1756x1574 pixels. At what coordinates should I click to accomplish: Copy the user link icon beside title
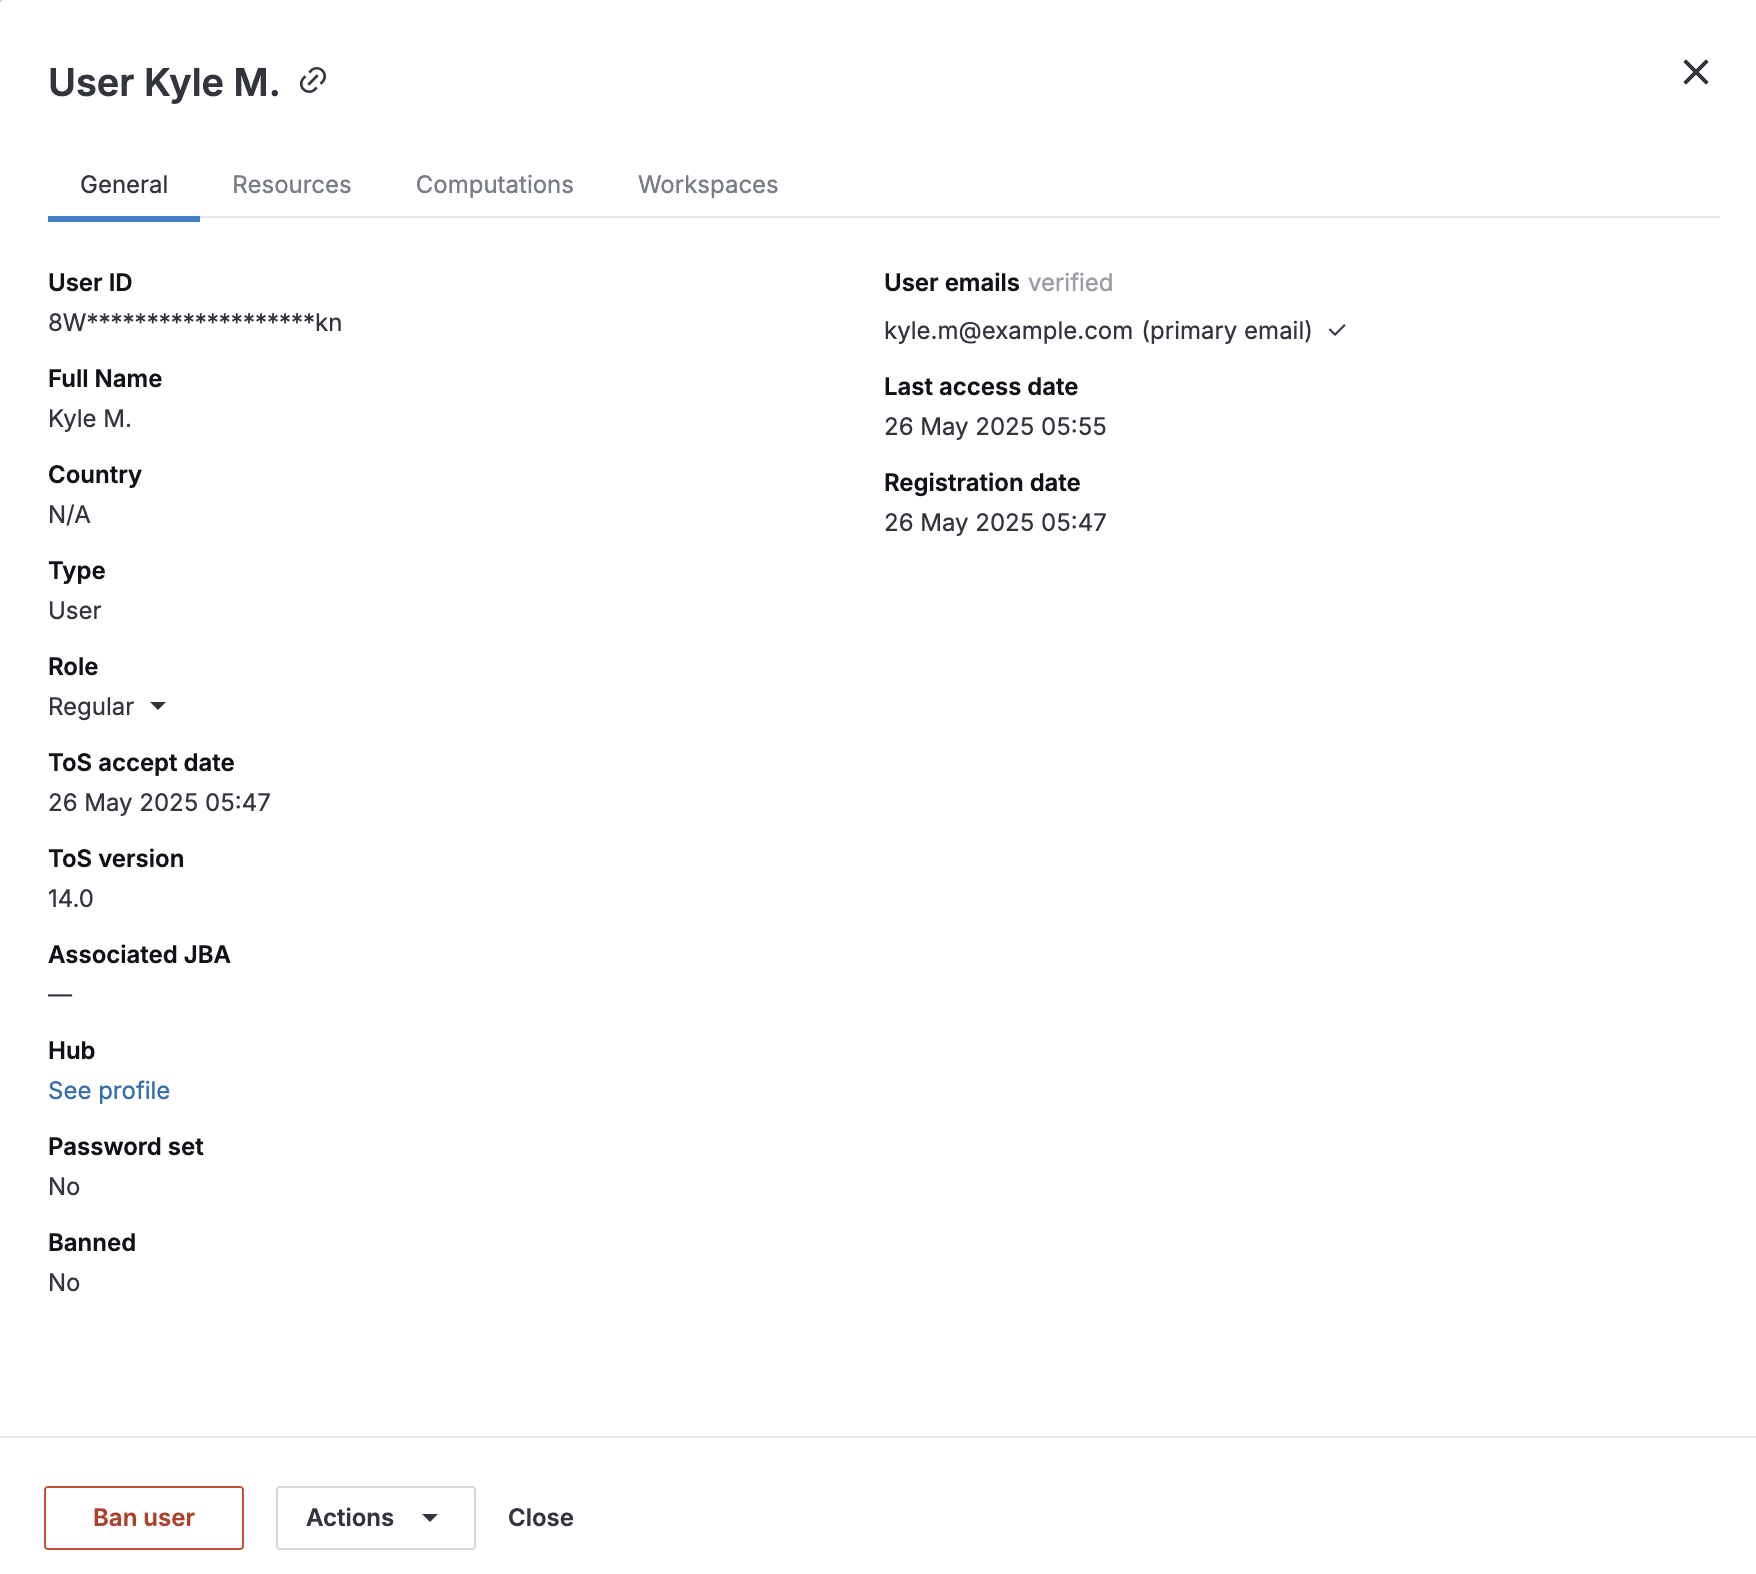click(x=313, y=80)
